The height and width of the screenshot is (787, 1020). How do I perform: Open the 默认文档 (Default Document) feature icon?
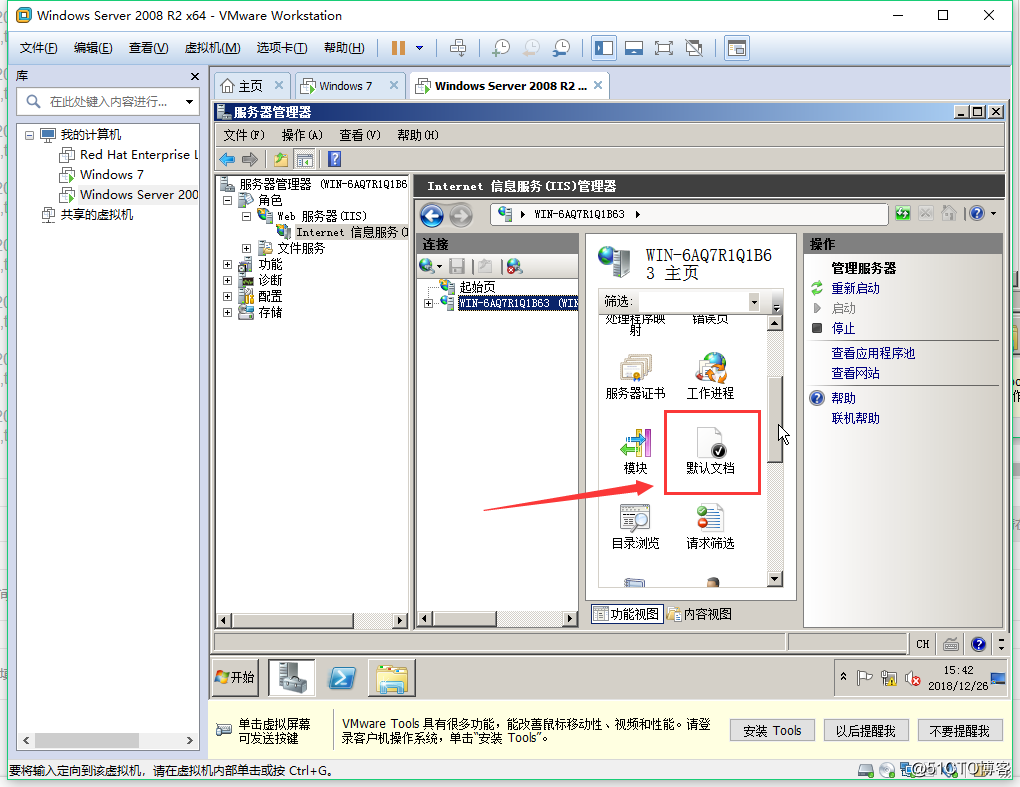710,451
